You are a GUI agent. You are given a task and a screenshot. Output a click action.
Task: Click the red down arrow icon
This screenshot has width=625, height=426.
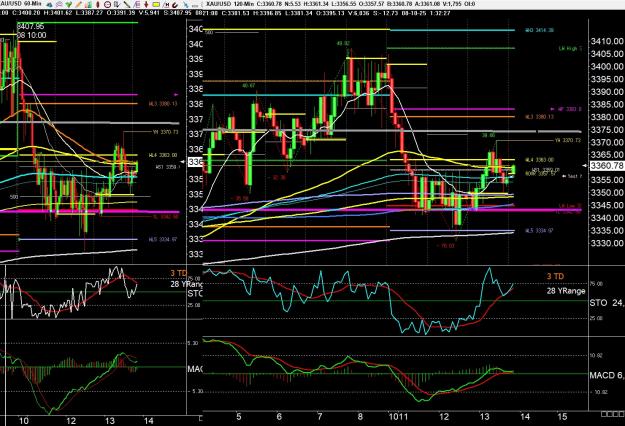pyautogui.click(x=146, y=5)
